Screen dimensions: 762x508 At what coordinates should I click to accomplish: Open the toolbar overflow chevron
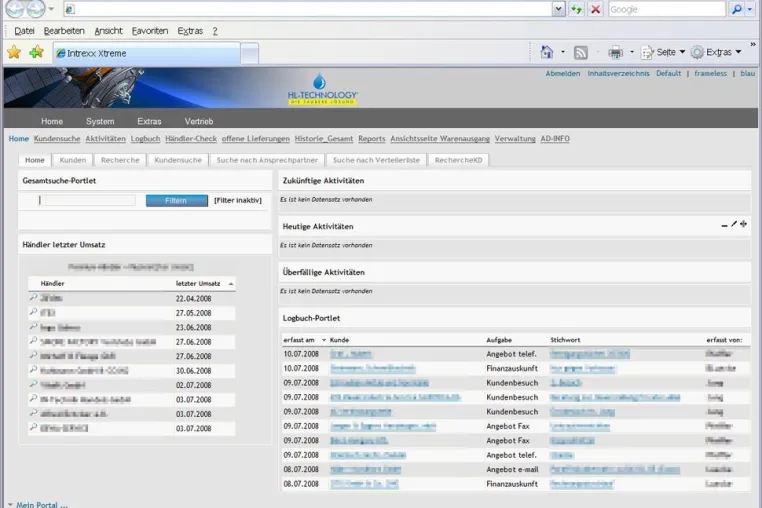click(753, 44)
